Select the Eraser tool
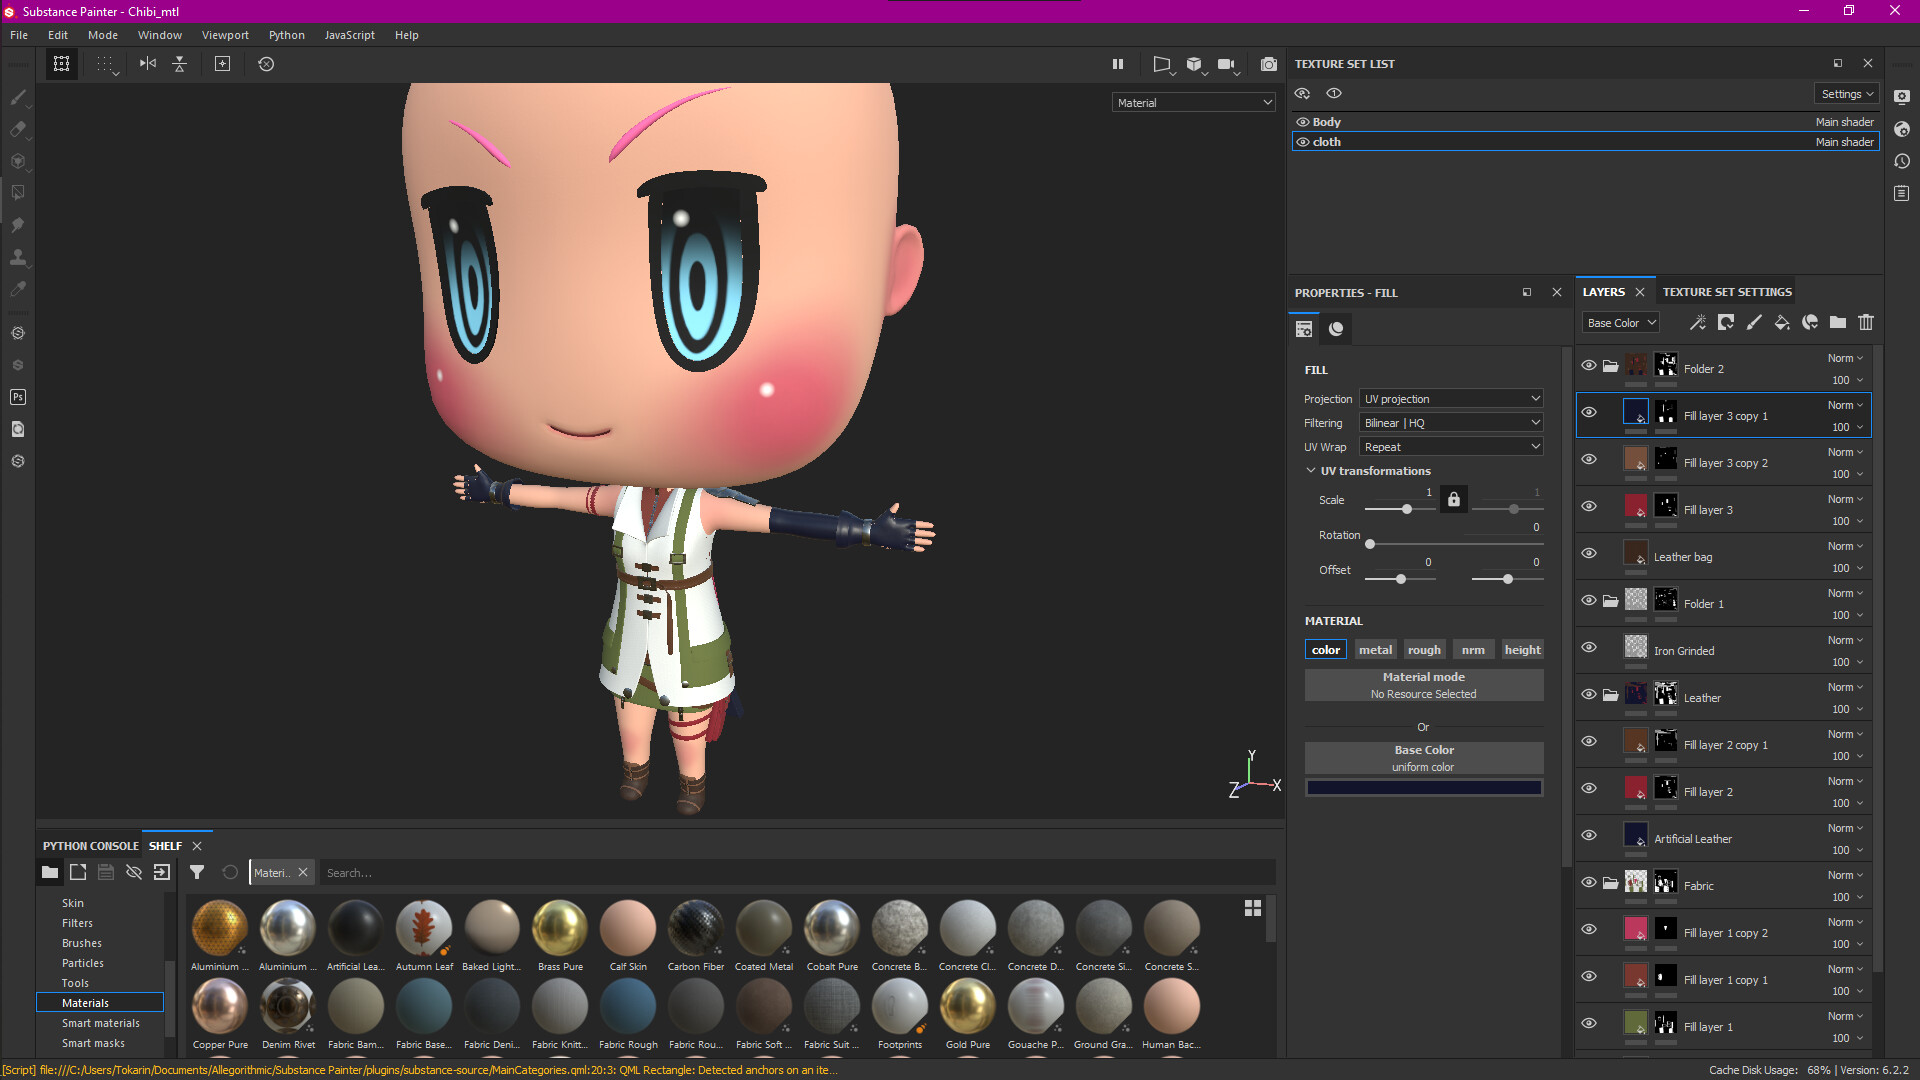Image resolution: width=1920 pixels, height=1080 pixels. [18, 130]
